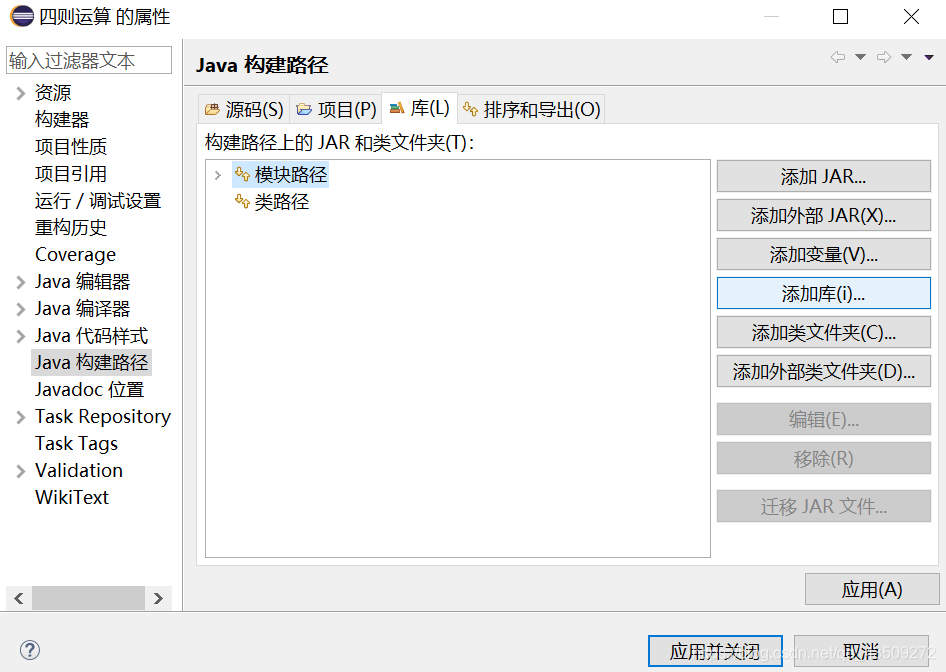The image size is (946, 672).
Task: Click the 模块路径 key icon in tree
Action: coord(241,173)
